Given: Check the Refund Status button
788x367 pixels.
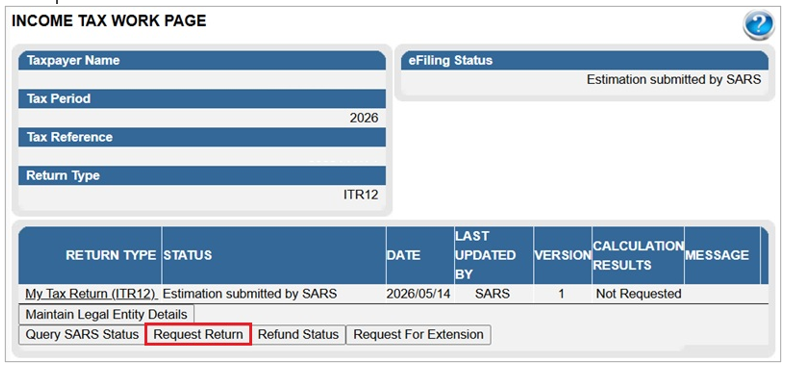Looking at the screenshot, I should click(x=299, y=334).
